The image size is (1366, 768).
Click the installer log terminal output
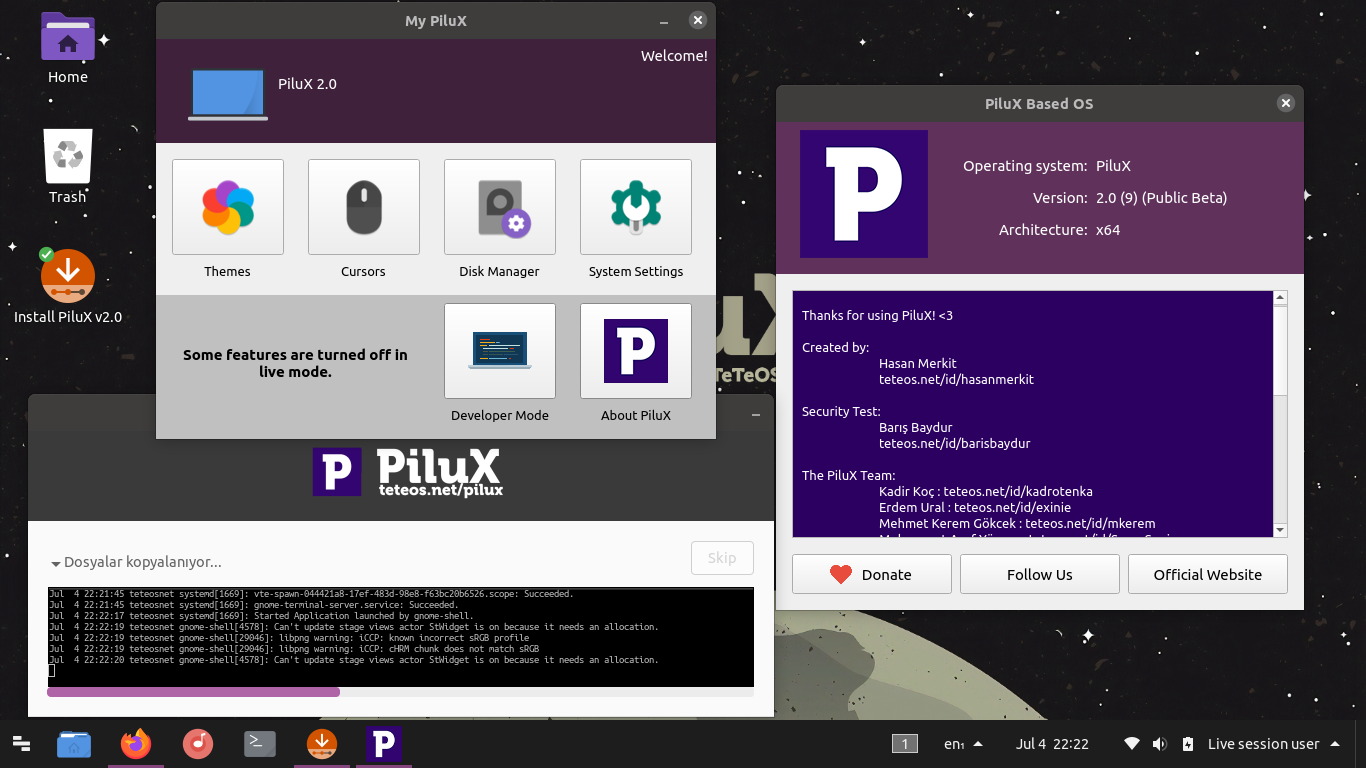point(400,637)
